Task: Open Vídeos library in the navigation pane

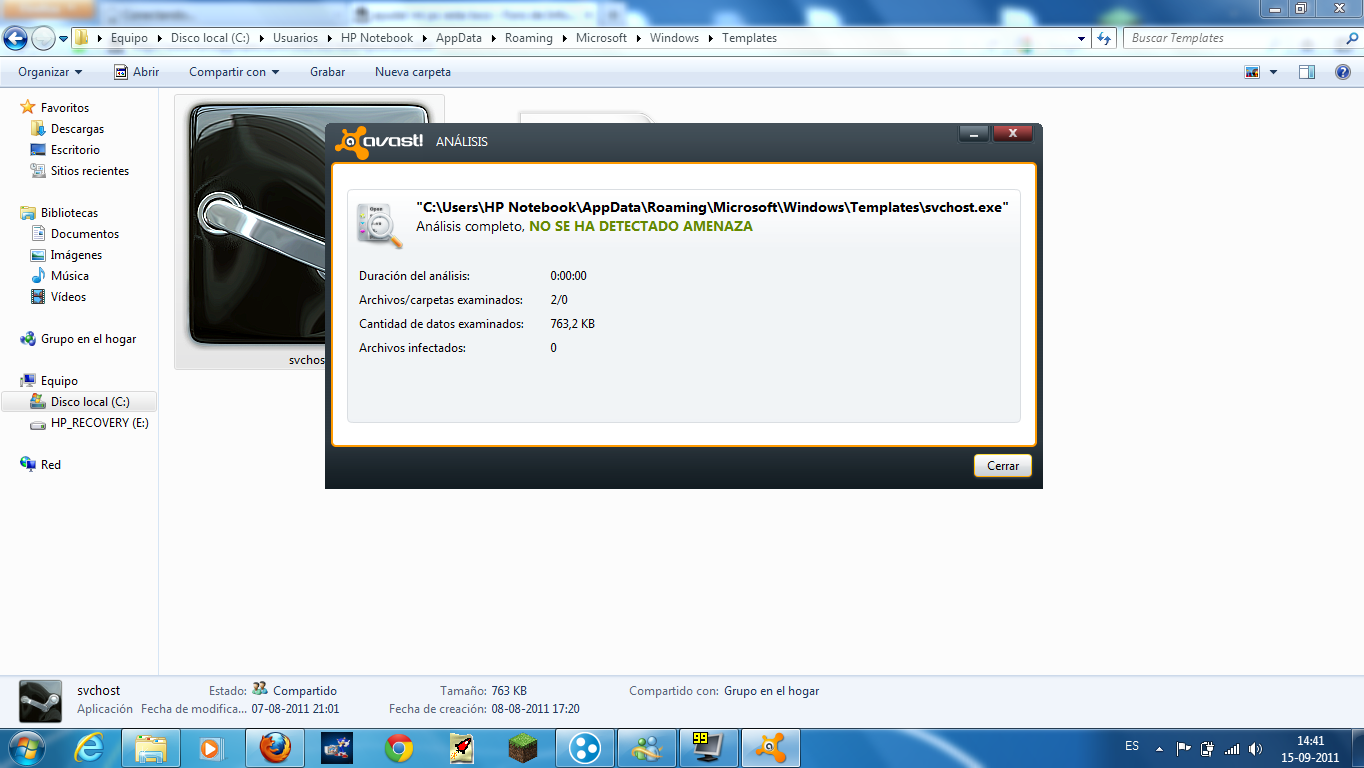Action: [68, 297]
